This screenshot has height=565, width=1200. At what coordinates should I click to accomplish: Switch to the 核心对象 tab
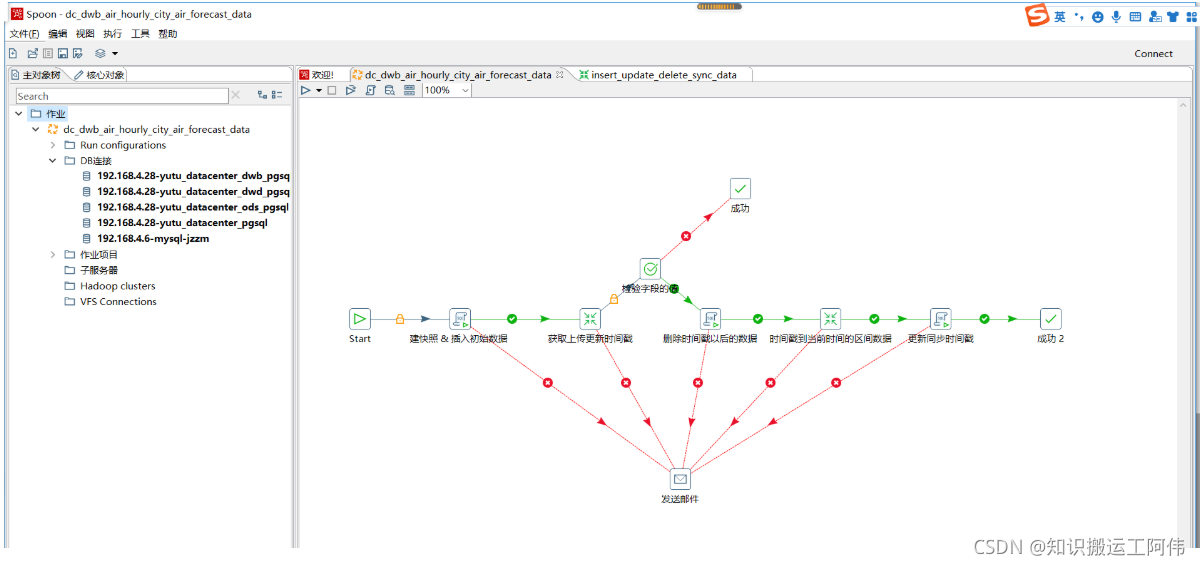(x=98, y=75)
